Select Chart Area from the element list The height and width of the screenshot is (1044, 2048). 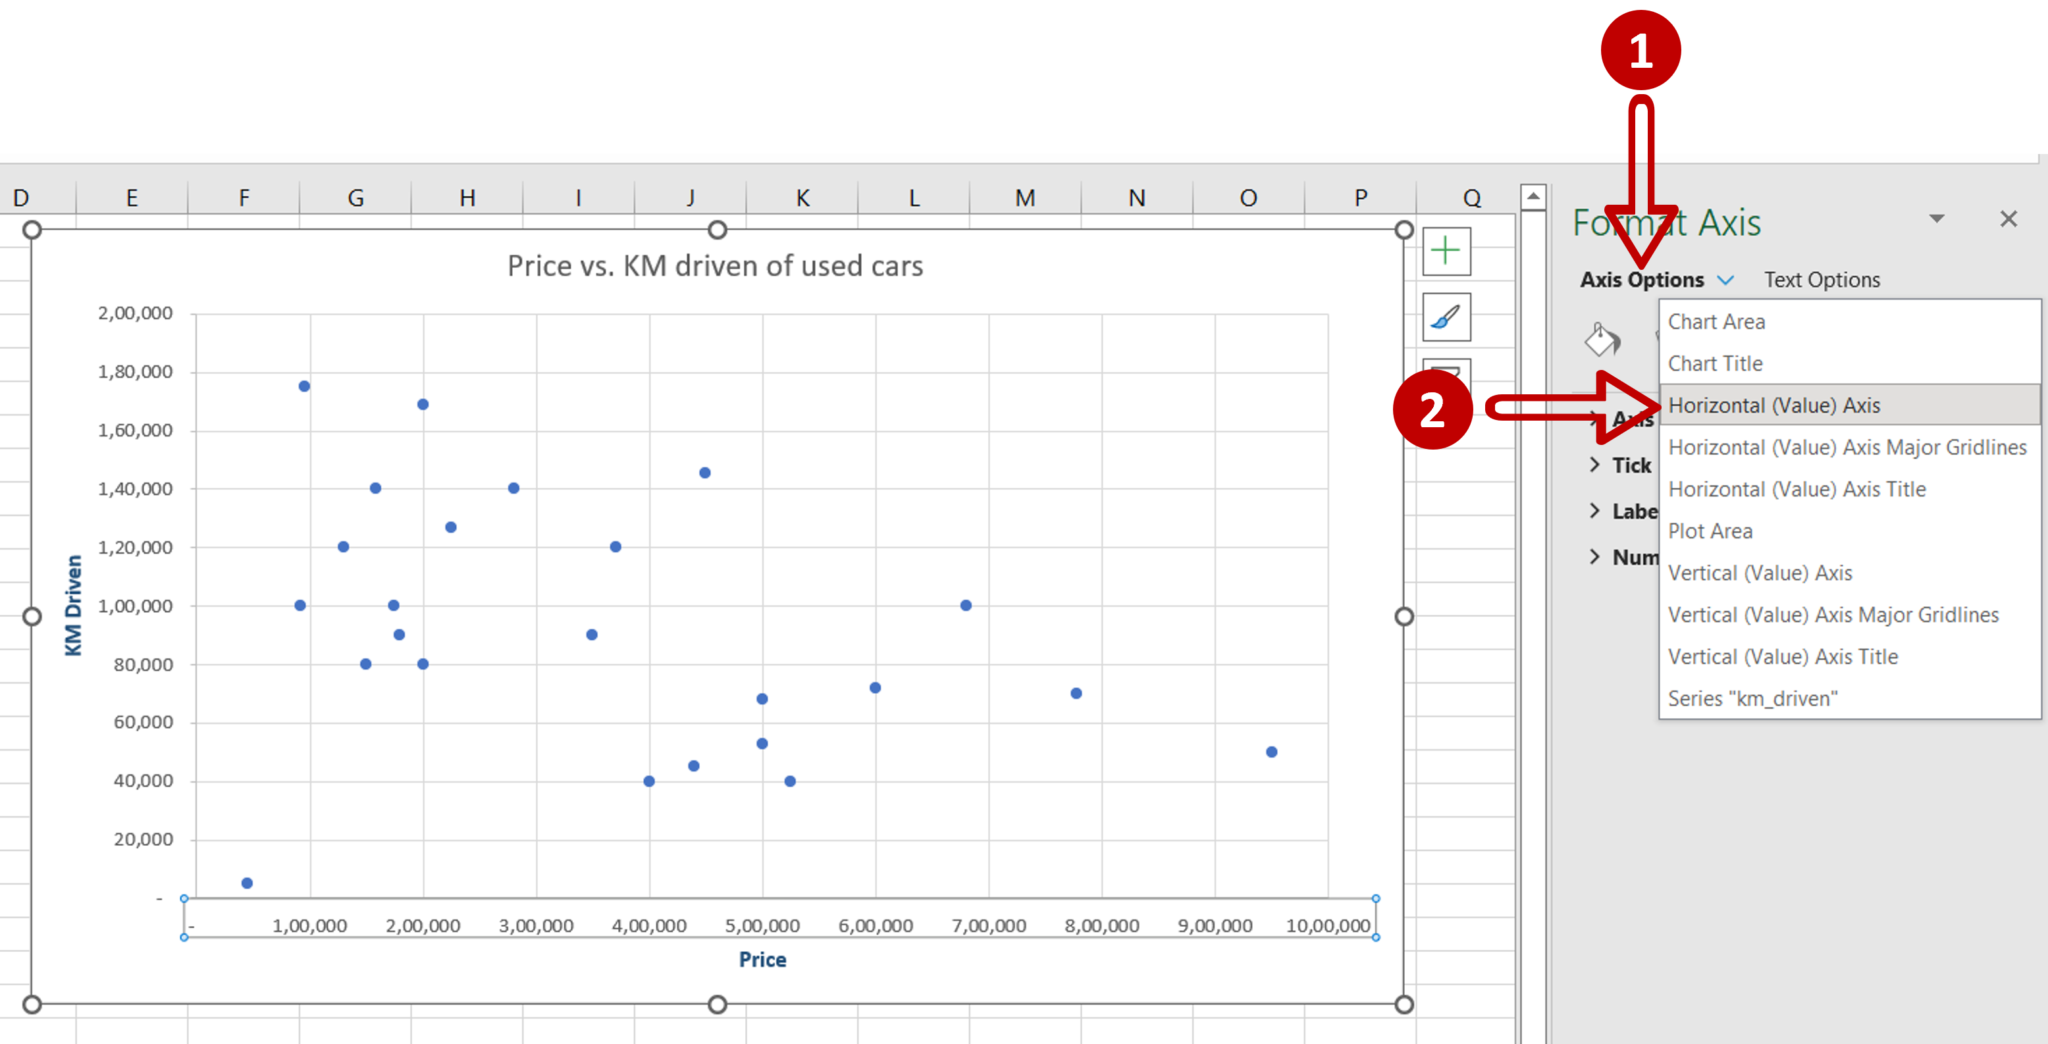[x=1716, y=321]
